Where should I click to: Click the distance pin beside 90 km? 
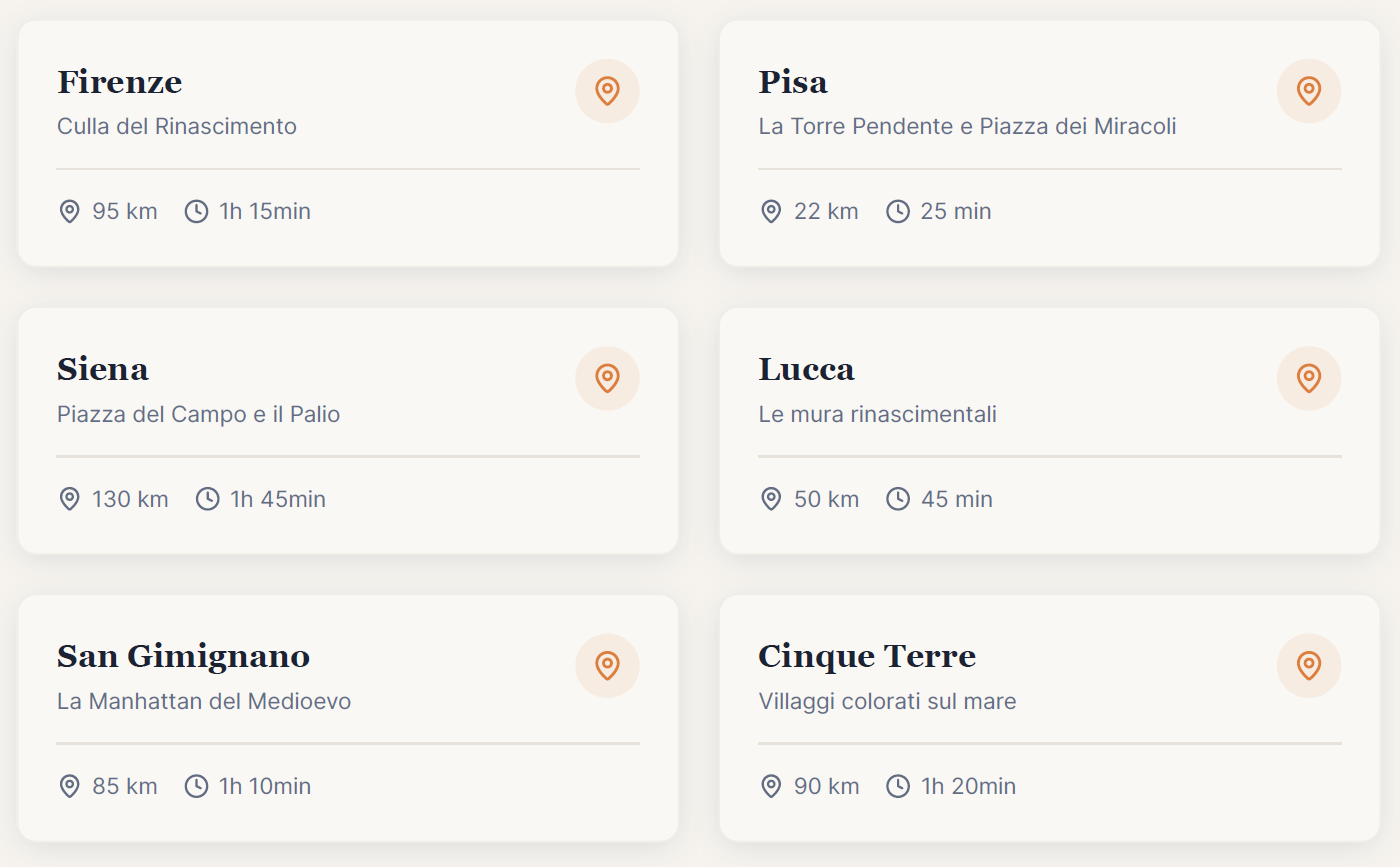tap(771, 786)
